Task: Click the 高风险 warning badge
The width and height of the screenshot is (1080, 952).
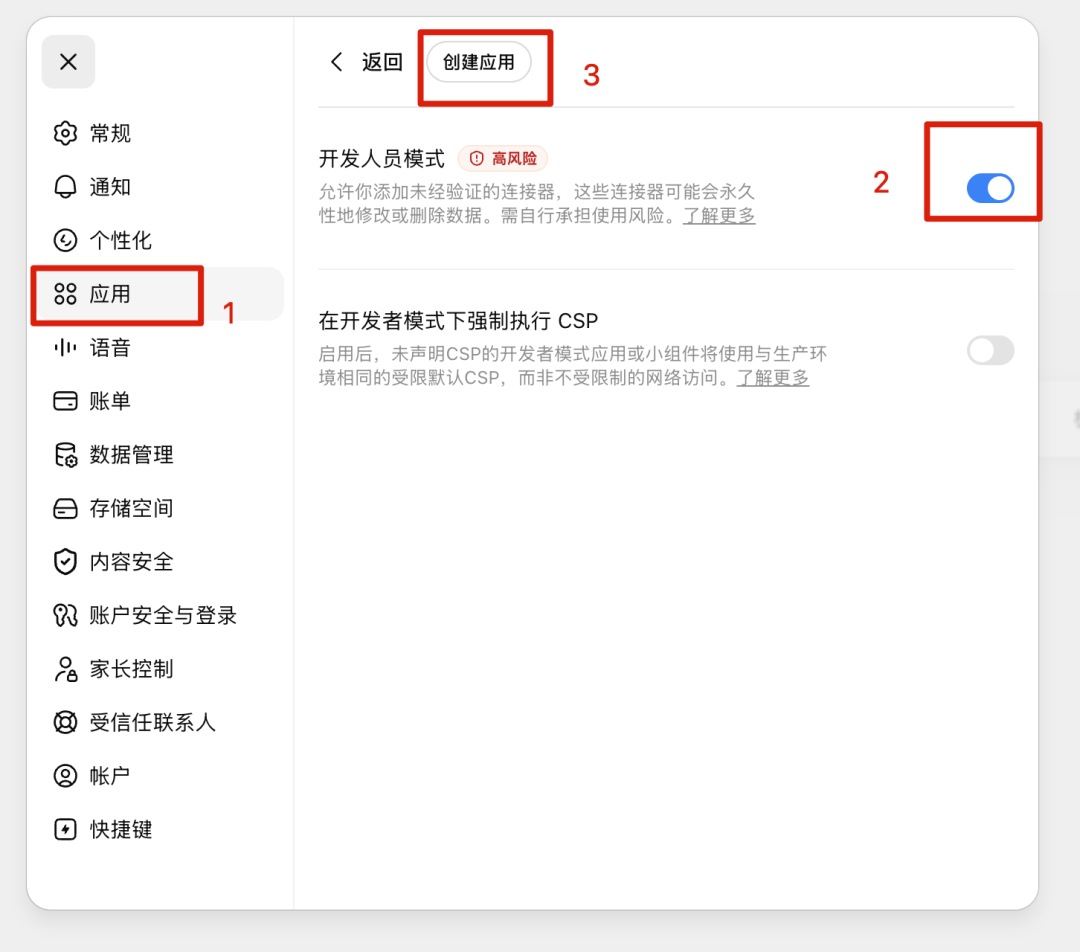Action: click(x=503, y=158)
